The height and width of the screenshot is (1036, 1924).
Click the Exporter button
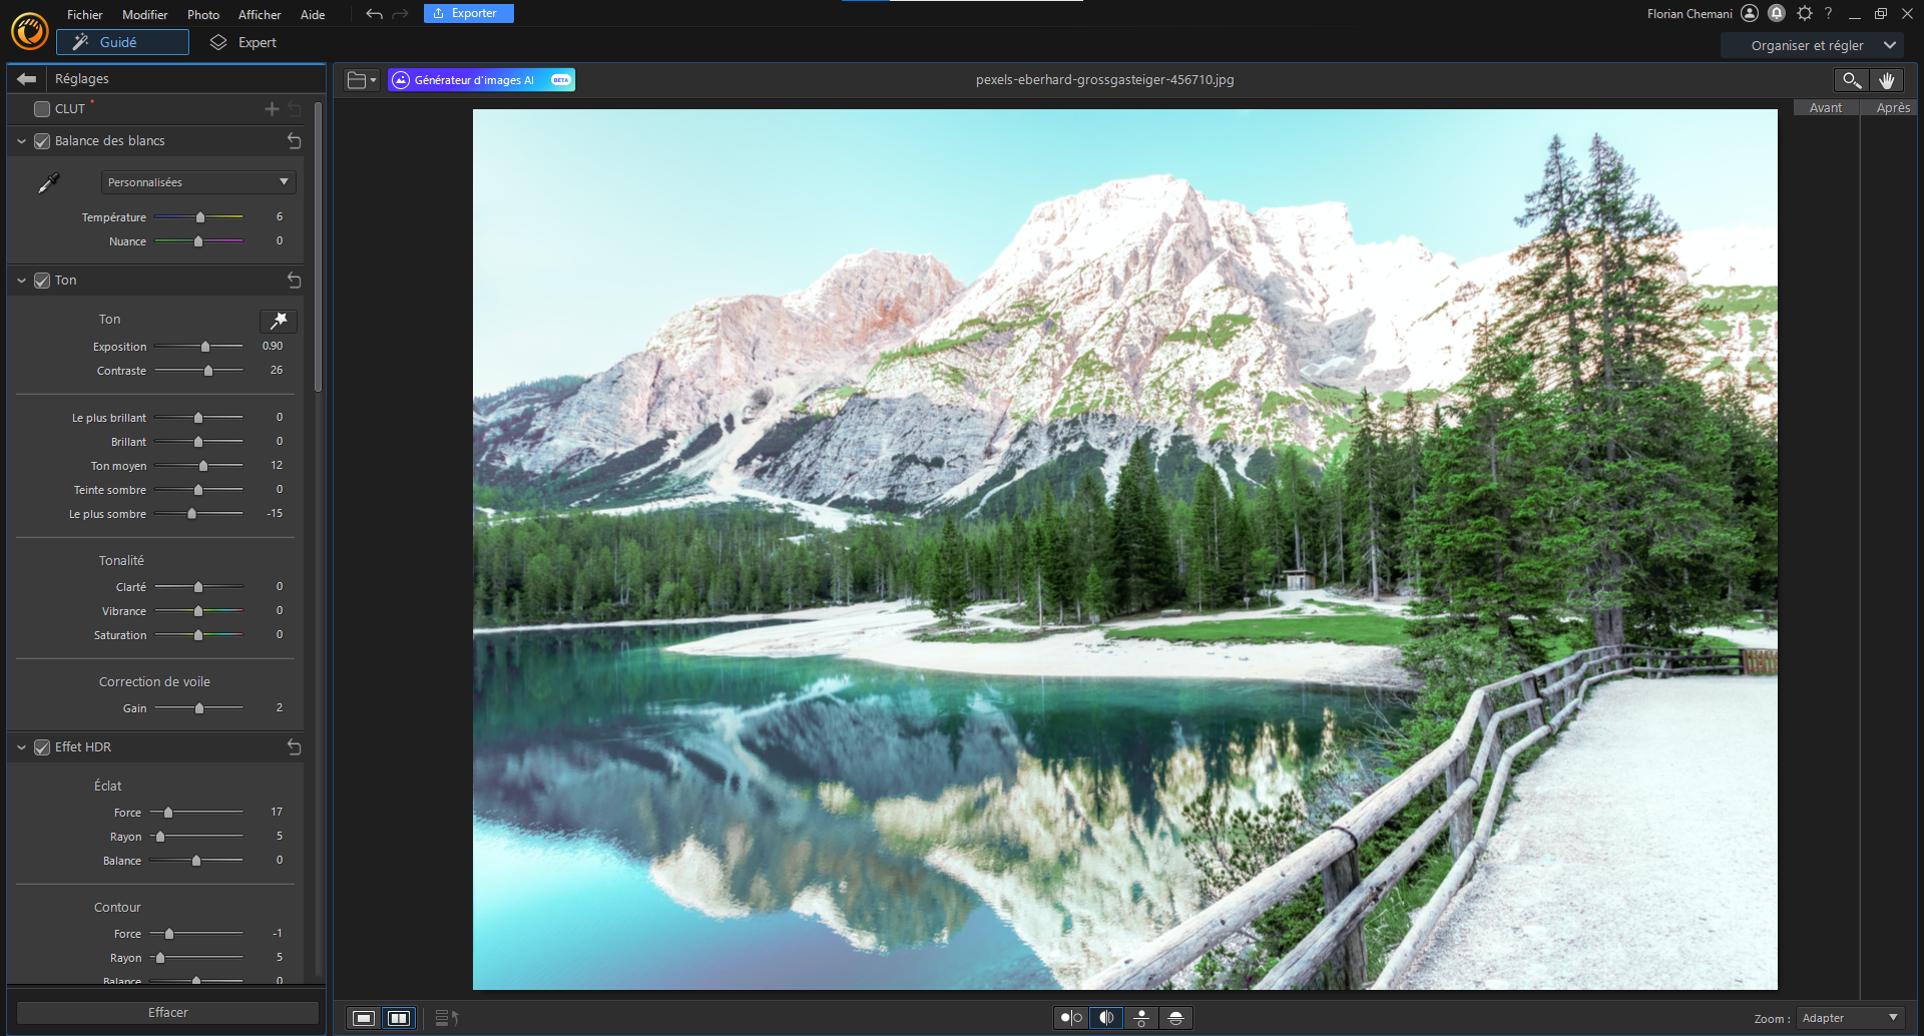[468, 13]
